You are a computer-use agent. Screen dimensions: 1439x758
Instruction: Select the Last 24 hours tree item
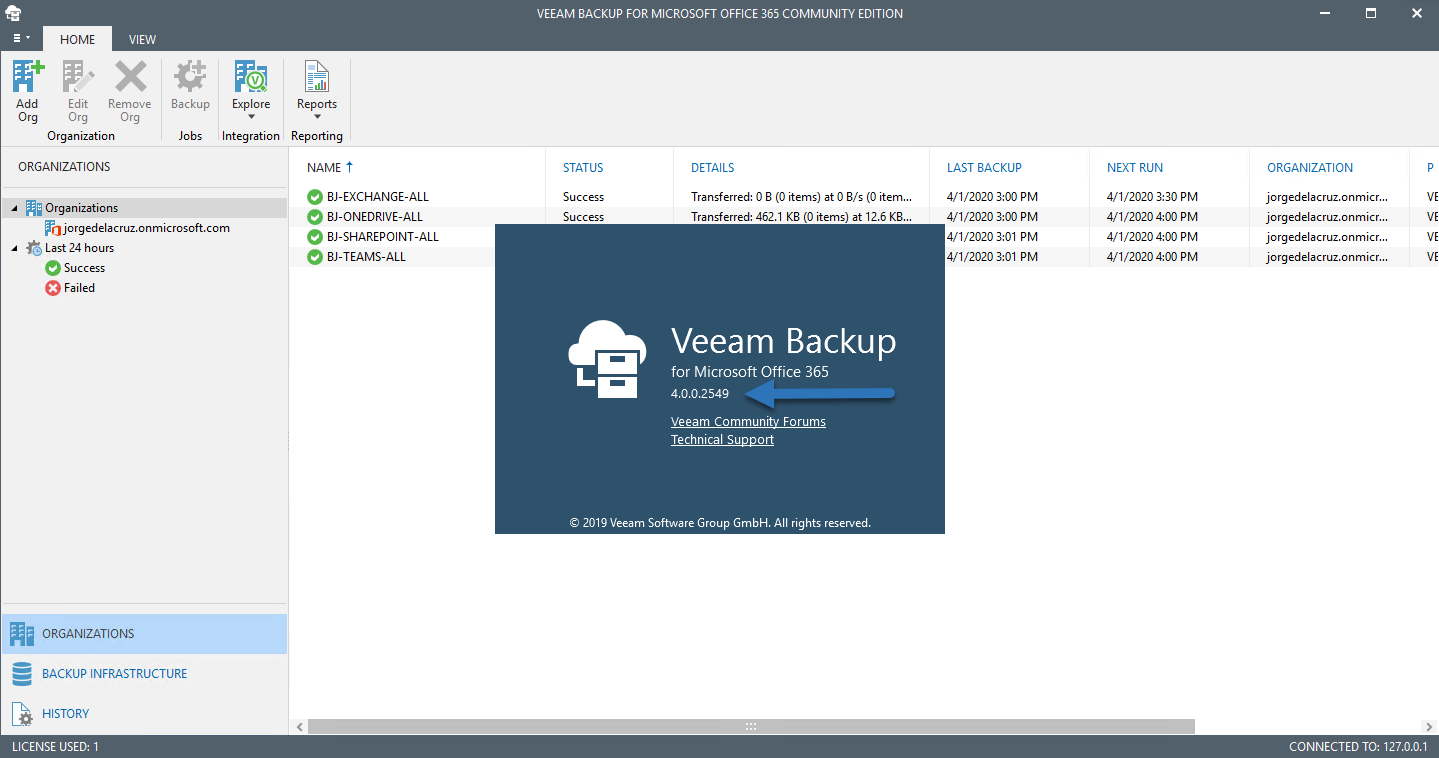coord(79,248)
